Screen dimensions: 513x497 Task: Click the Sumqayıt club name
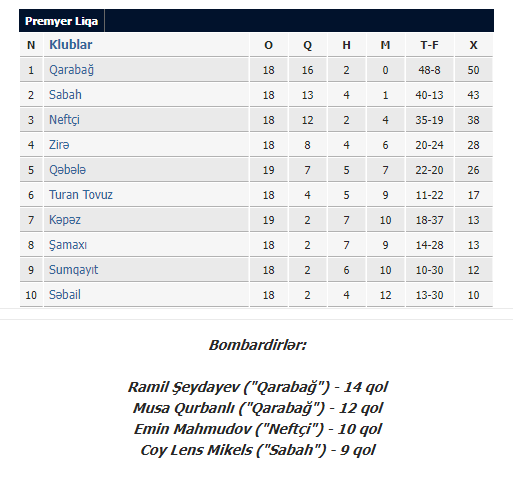[73, 270]
